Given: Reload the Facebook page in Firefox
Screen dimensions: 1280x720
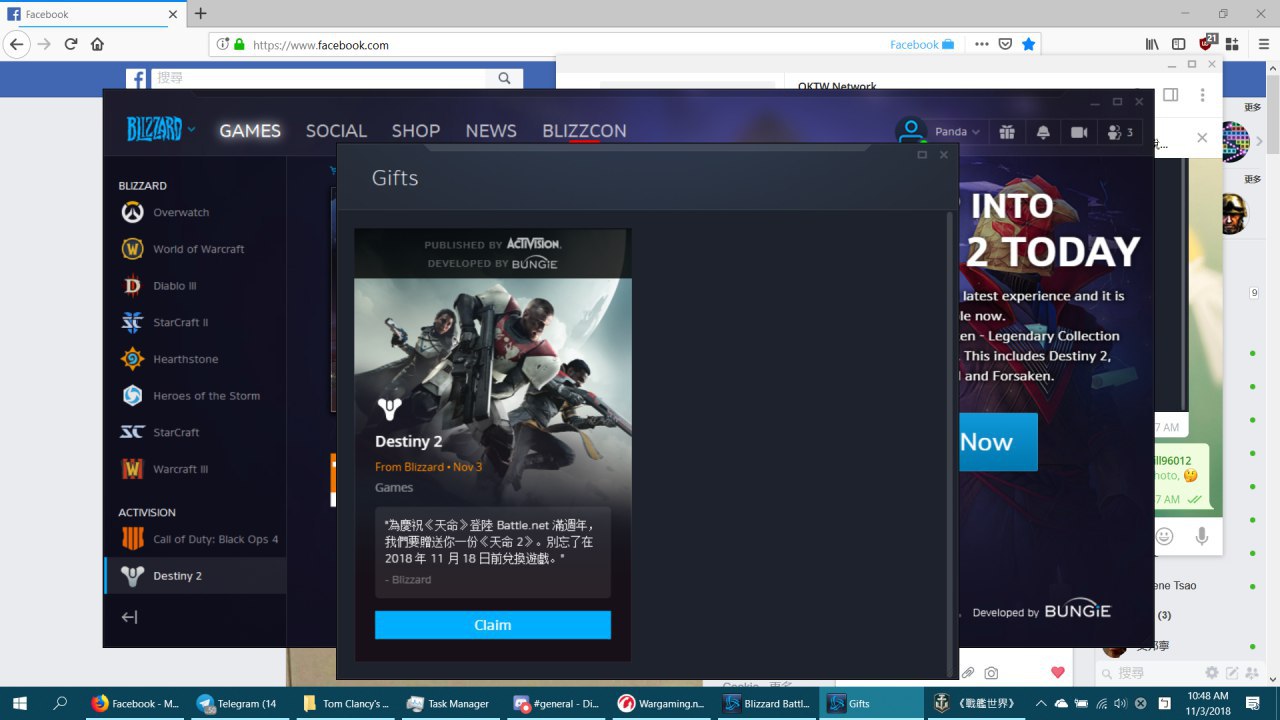Looking at the screenshot, I should 71,44.
